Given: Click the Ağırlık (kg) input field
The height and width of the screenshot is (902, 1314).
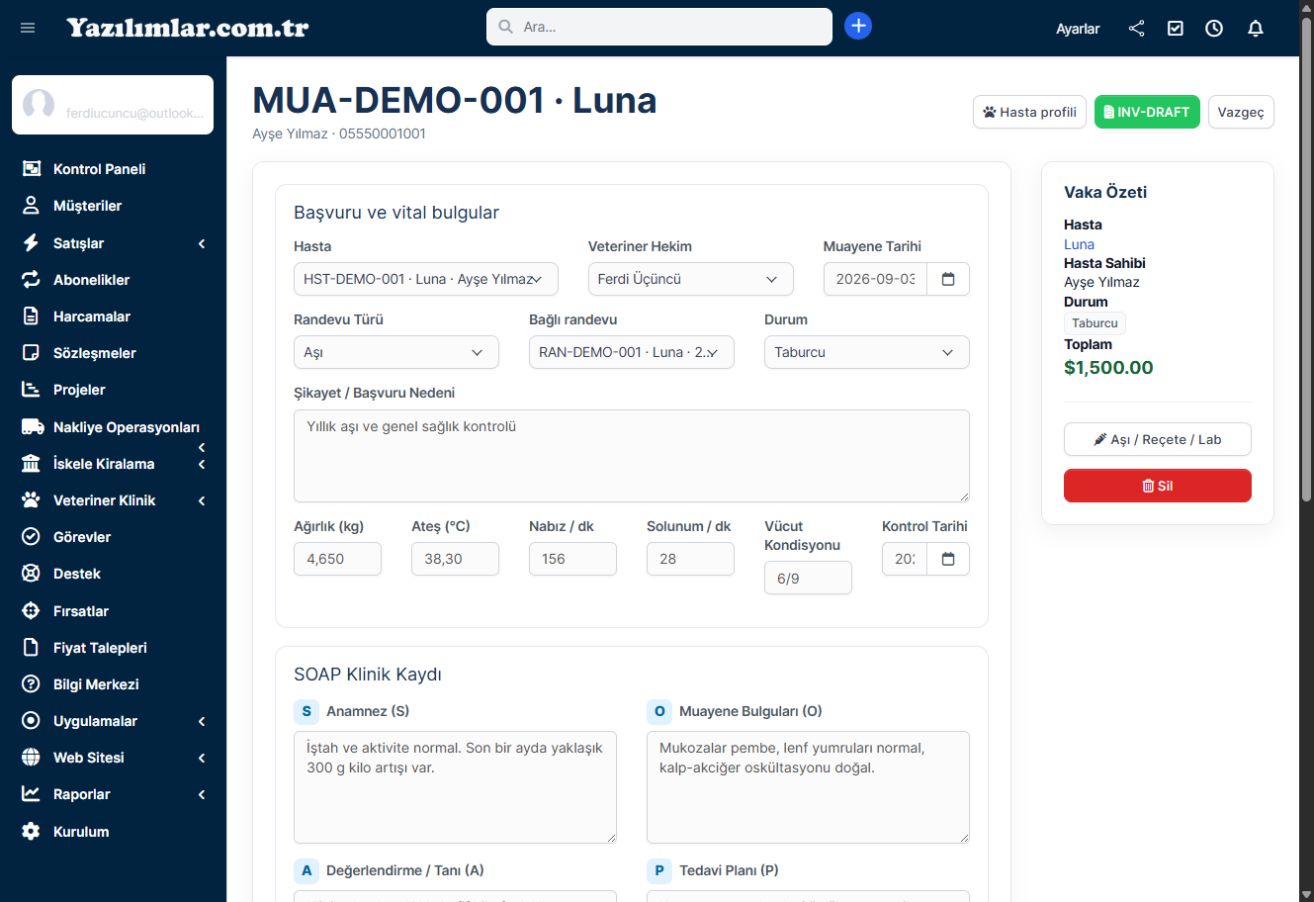Looking at the screenshot, I should point(338,559).
